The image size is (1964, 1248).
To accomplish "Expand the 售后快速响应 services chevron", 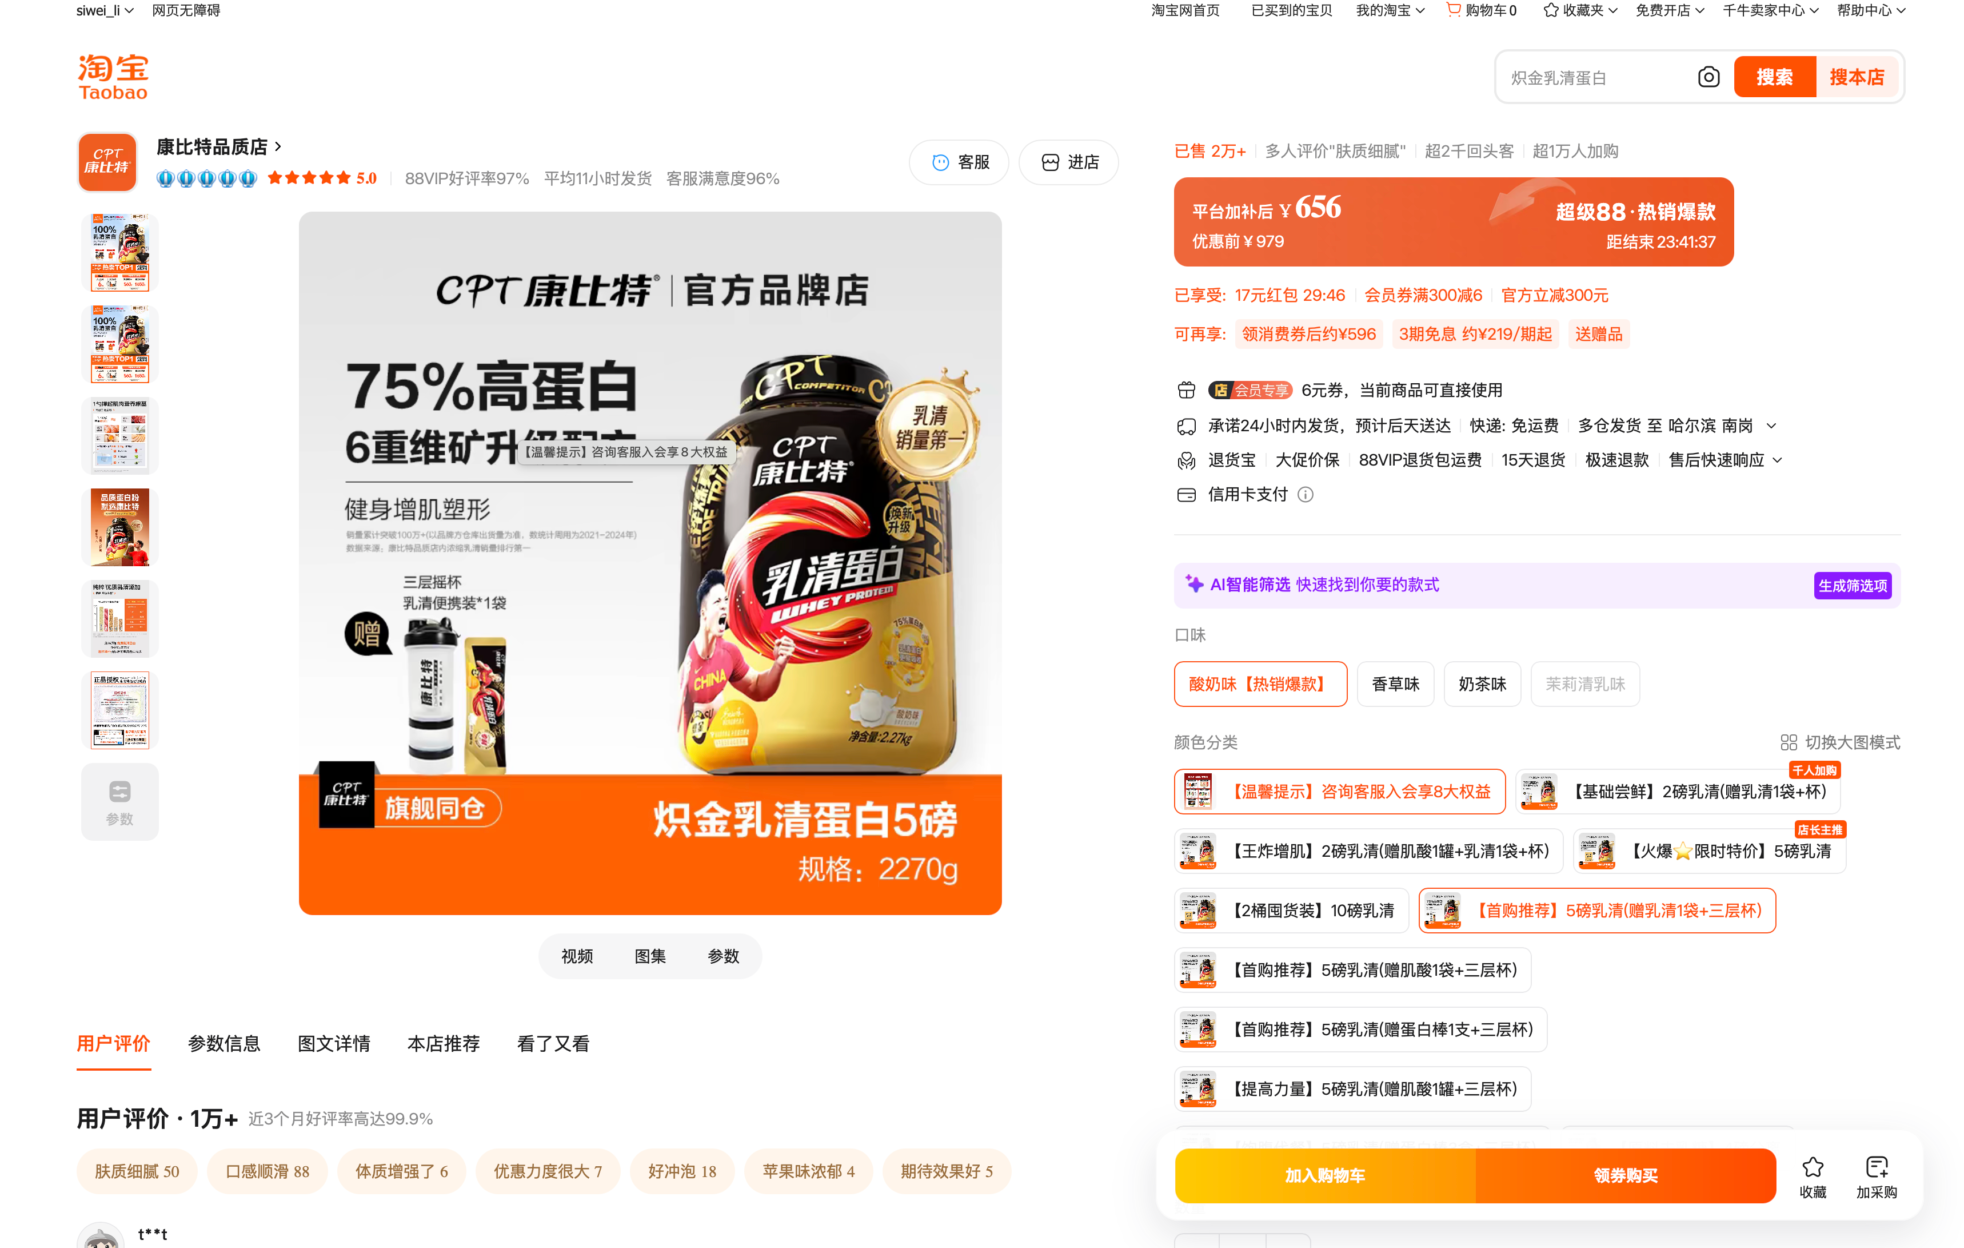I will (x=1777, y=460).
